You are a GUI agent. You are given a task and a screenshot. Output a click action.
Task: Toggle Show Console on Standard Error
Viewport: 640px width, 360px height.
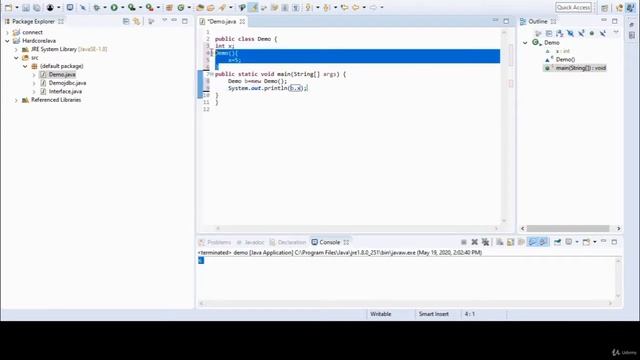coord(543,242)
